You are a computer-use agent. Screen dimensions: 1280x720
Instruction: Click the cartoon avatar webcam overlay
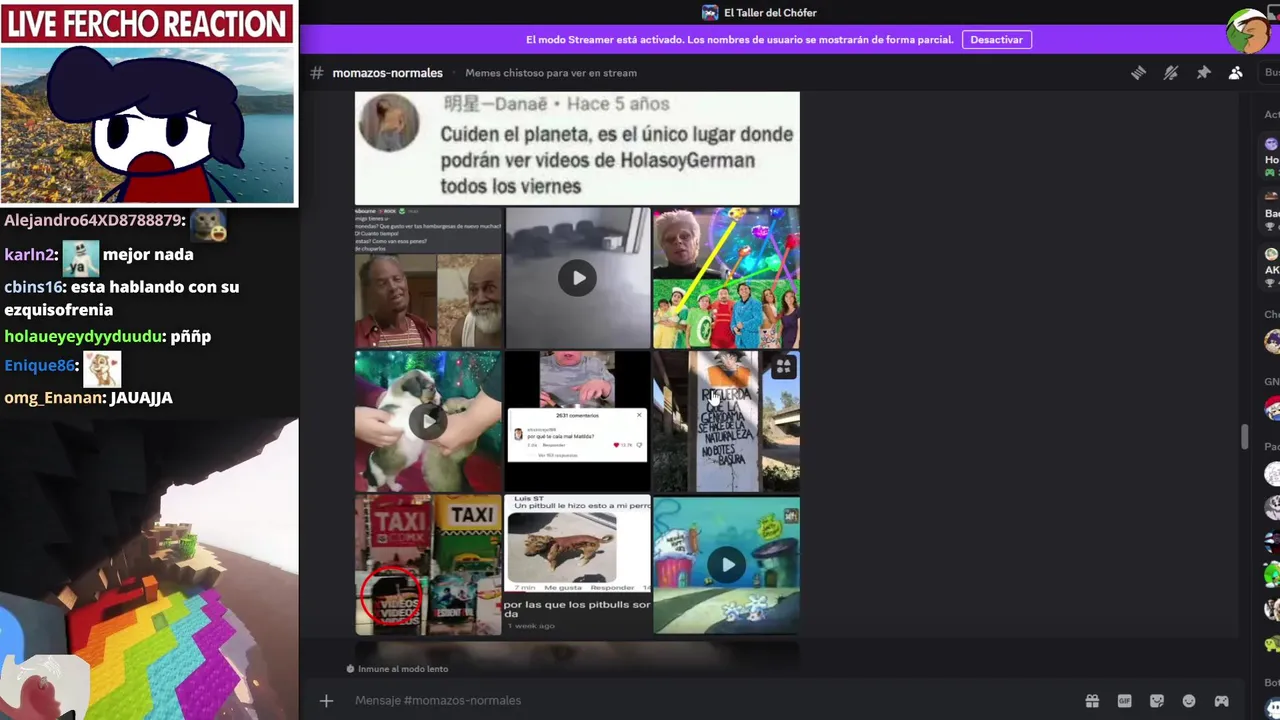(148, 125)
